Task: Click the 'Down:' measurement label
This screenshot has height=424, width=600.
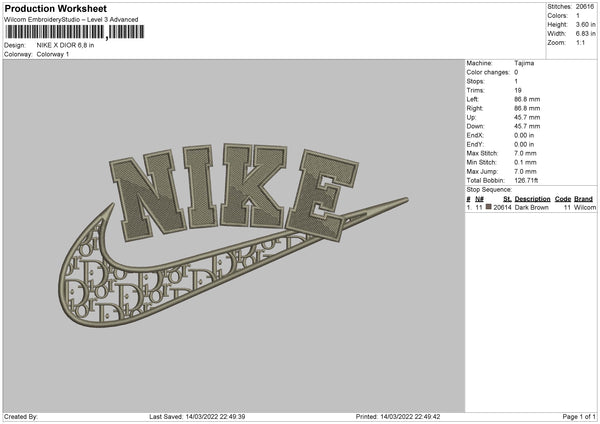Action: tap(475, 126)
